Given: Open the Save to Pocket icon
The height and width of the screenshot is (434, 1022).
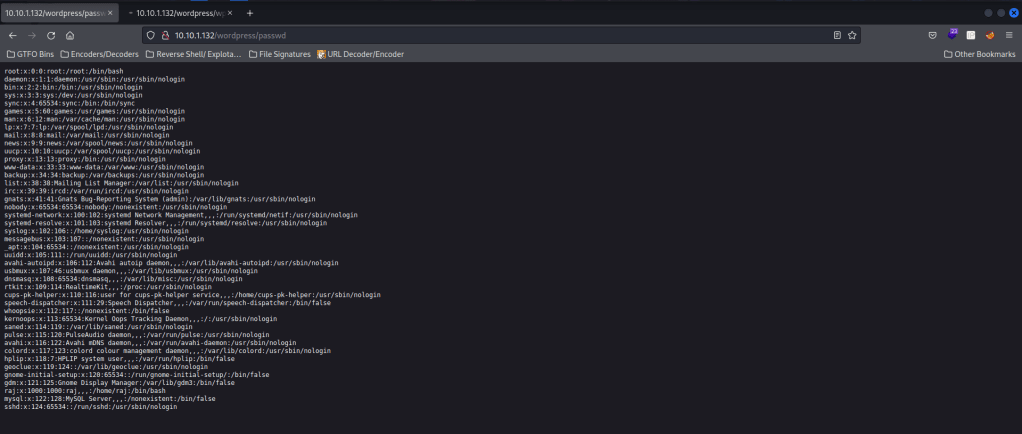Looking at the screenshot, I should point(932,34).
